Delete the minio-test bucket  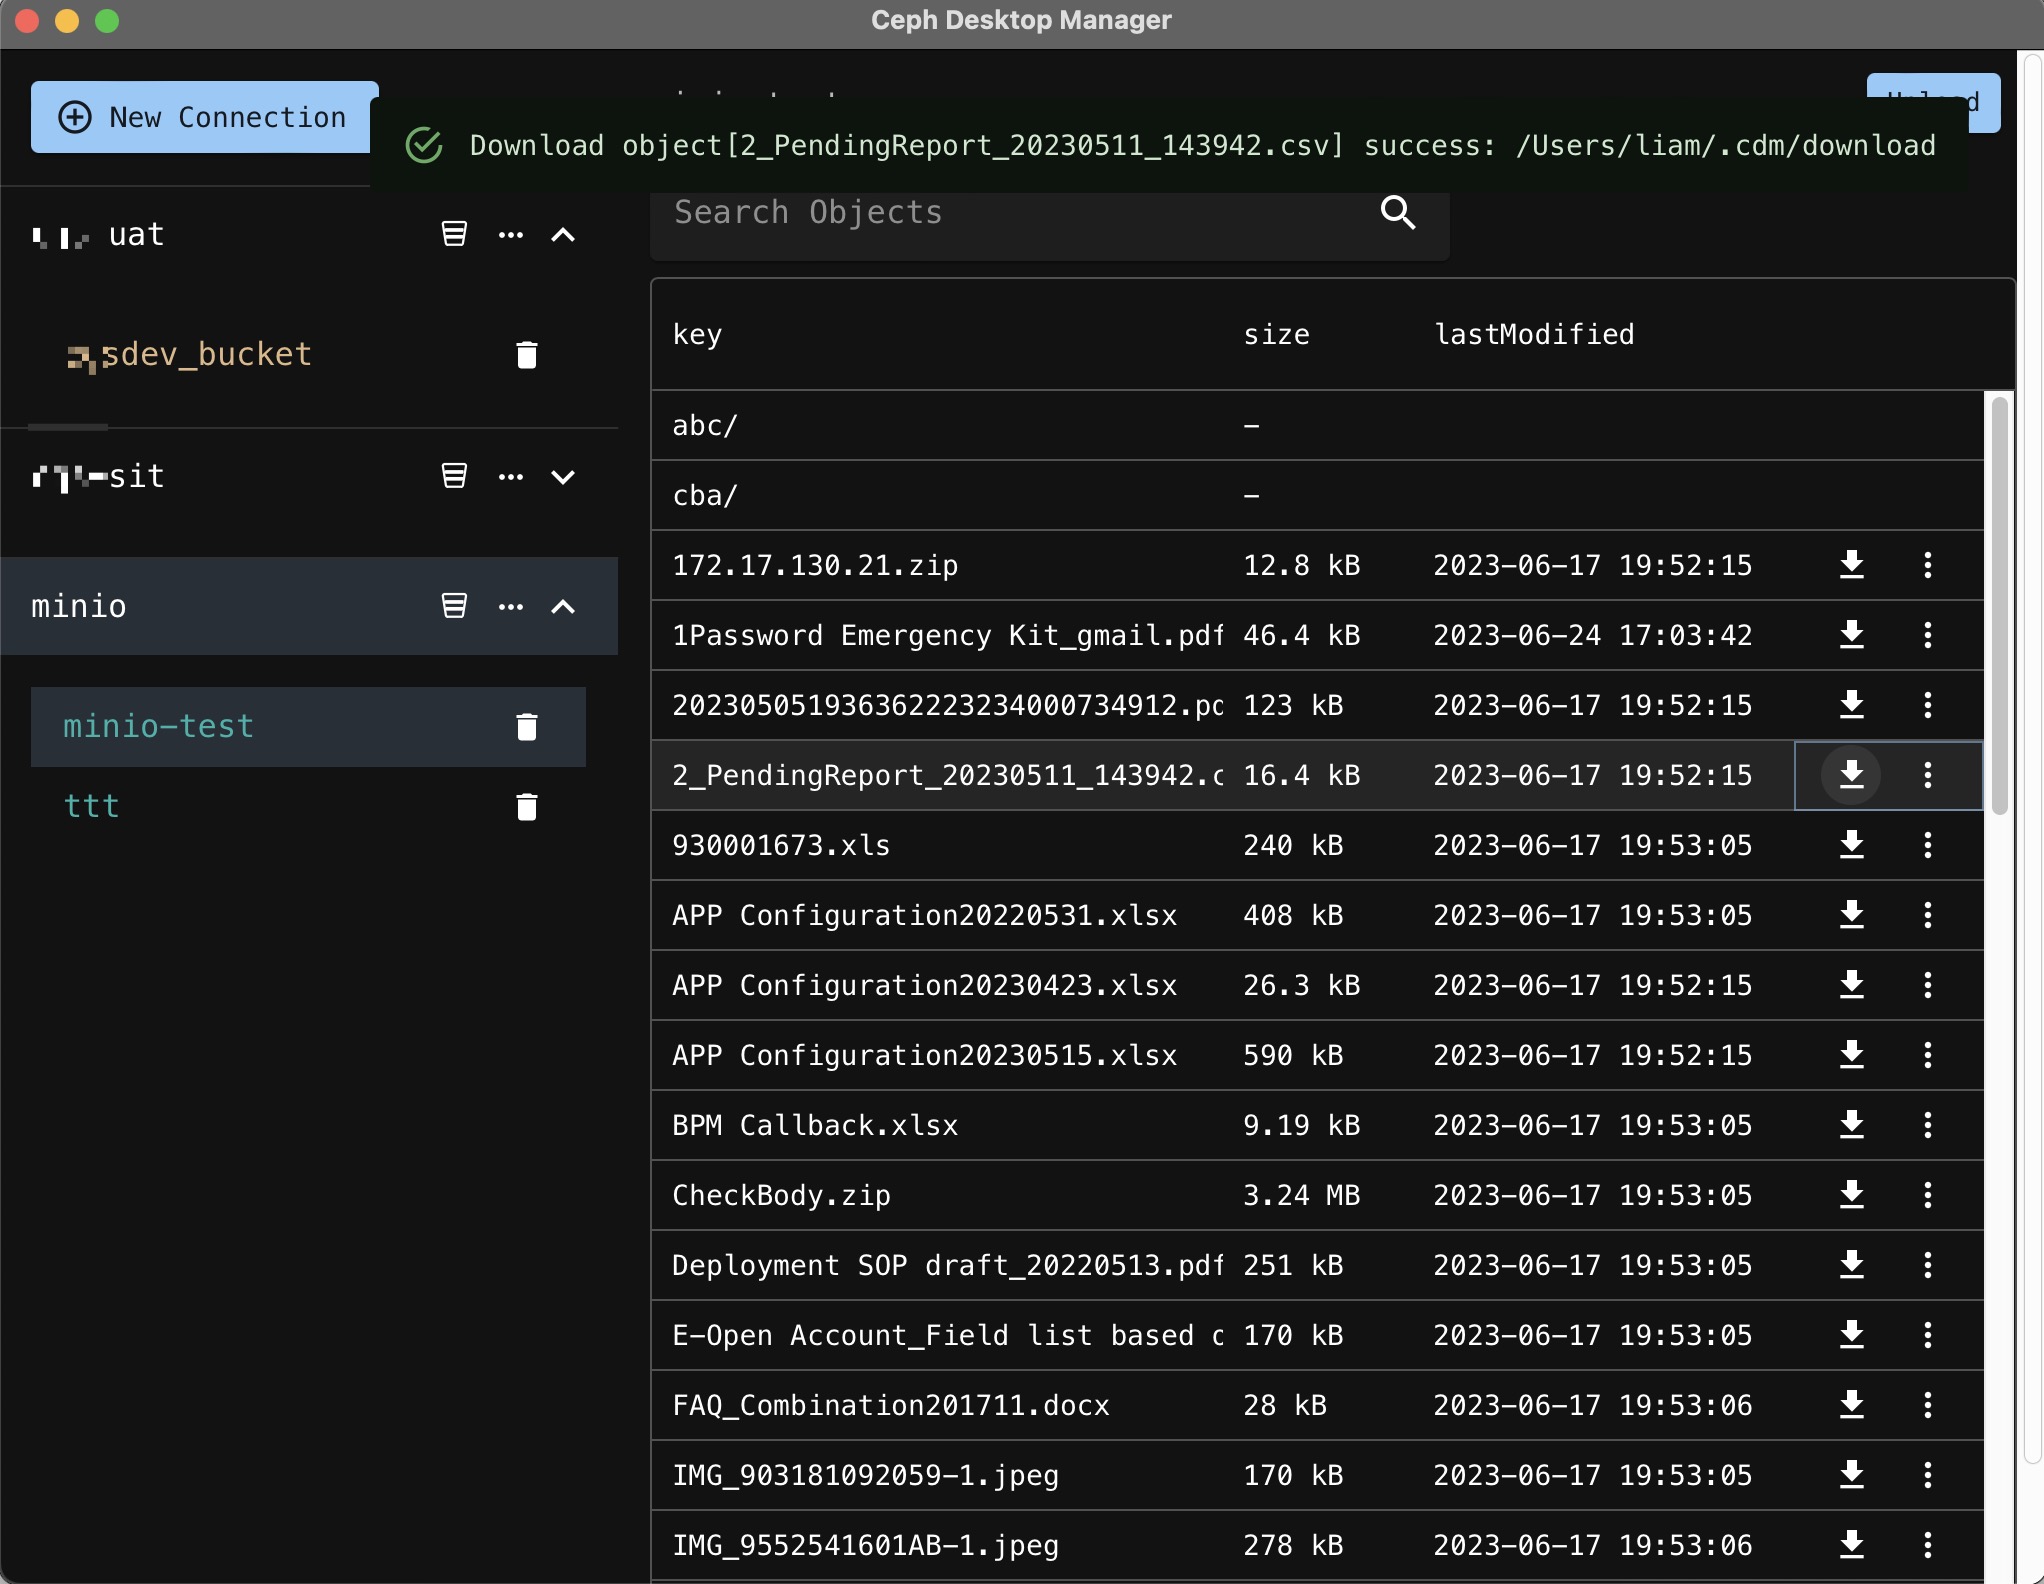tap(526, 727)
